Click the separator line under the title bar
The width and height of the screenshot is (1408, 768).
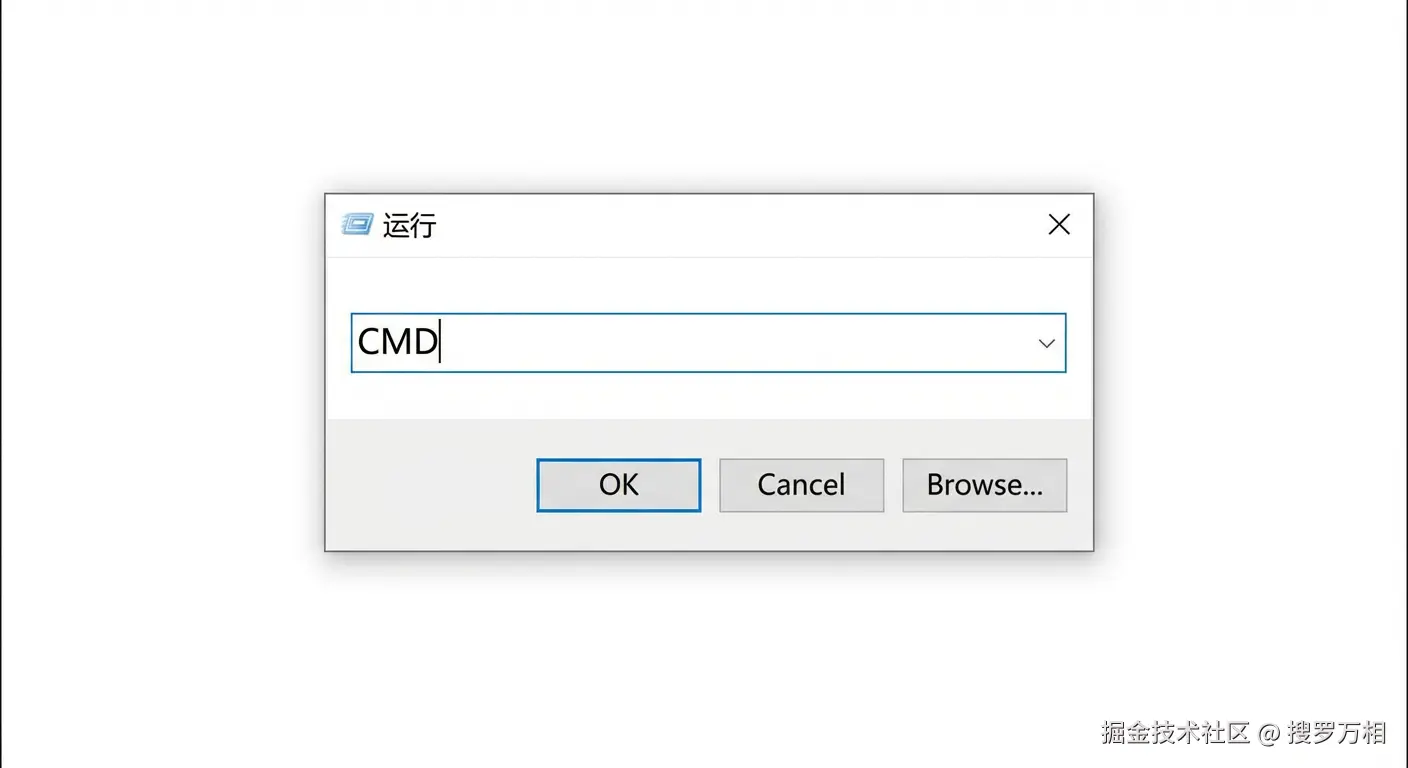[x=710, y=257]
